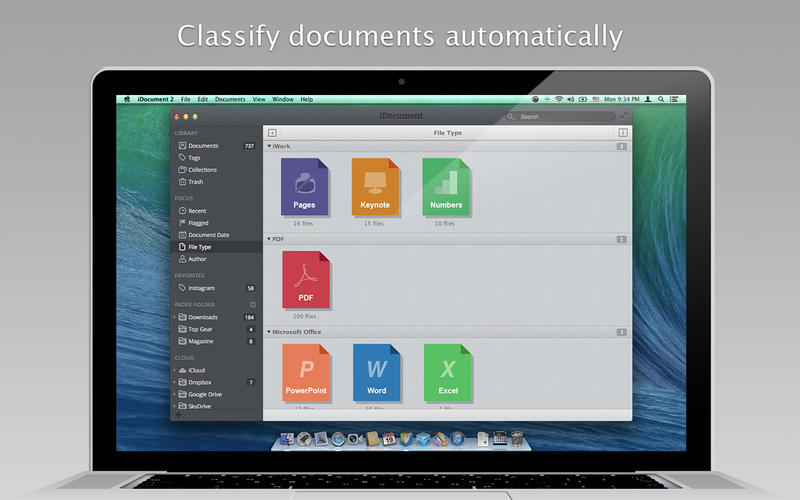Viewport: 800px width, 500px height.
Task: Open Finder from the Dock
Action: click(x=287, y=439)
